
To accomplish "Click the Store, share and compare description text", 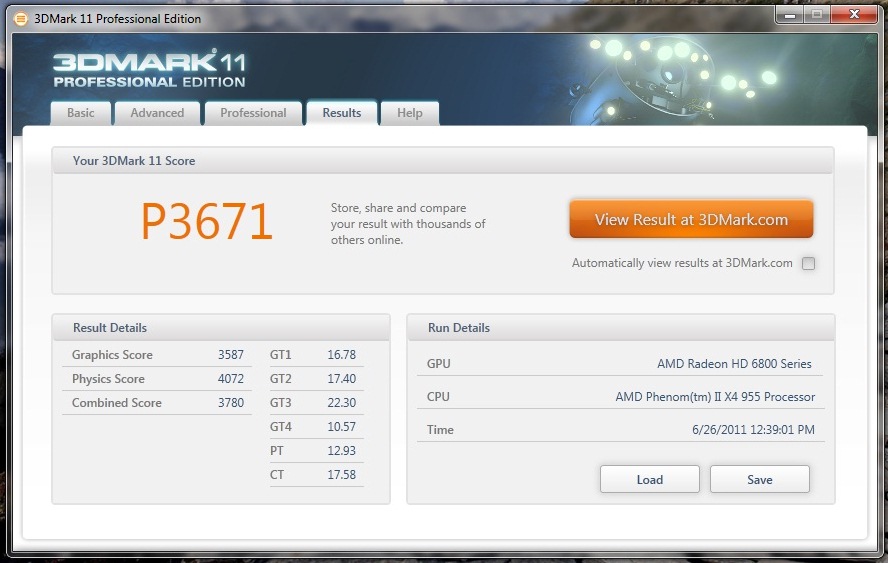I will pos(408,224).
